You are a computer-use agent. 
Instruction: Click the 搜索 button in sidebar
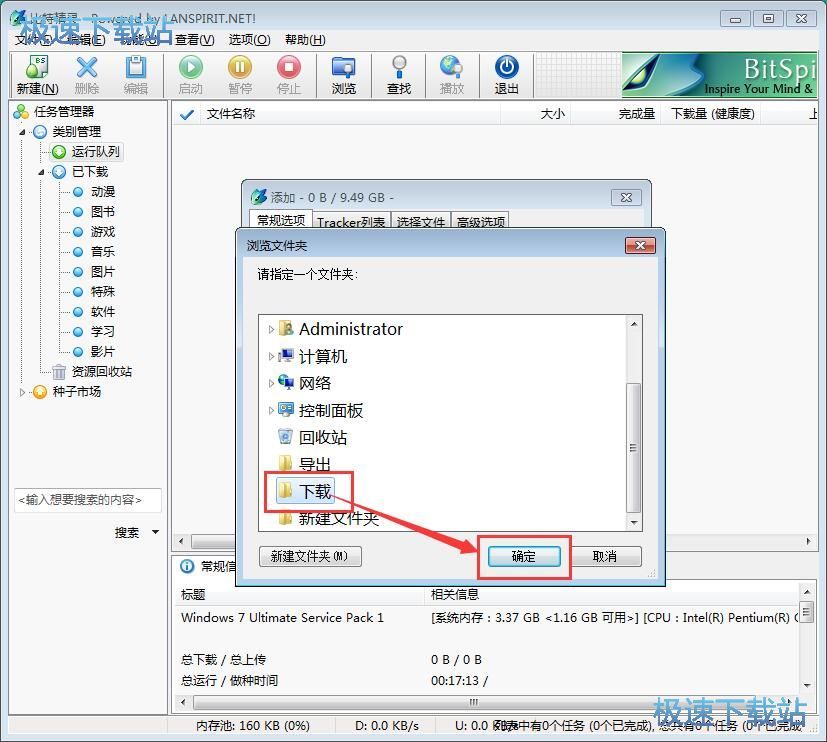[127, 532]
